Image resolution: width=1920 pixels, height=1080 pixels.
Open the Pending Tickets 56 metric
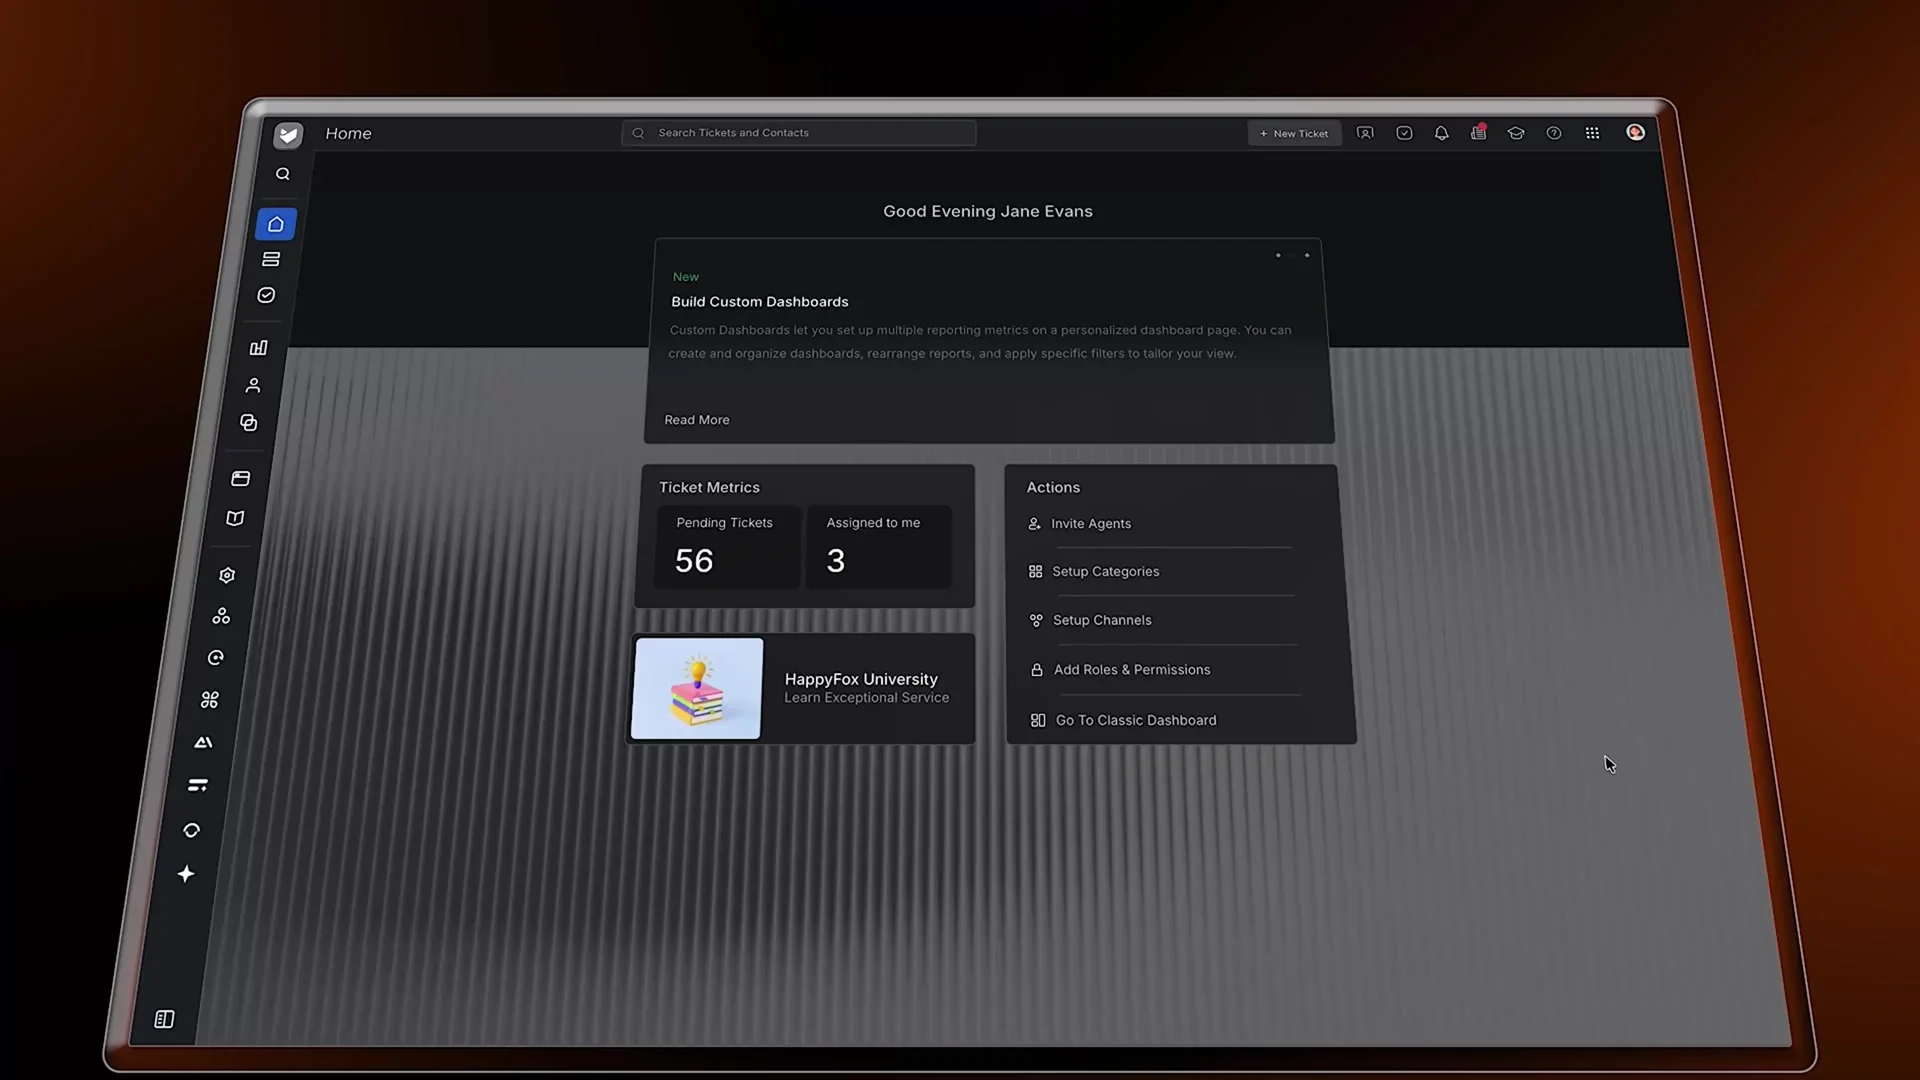pyautogui.click(x=726, y=547)
